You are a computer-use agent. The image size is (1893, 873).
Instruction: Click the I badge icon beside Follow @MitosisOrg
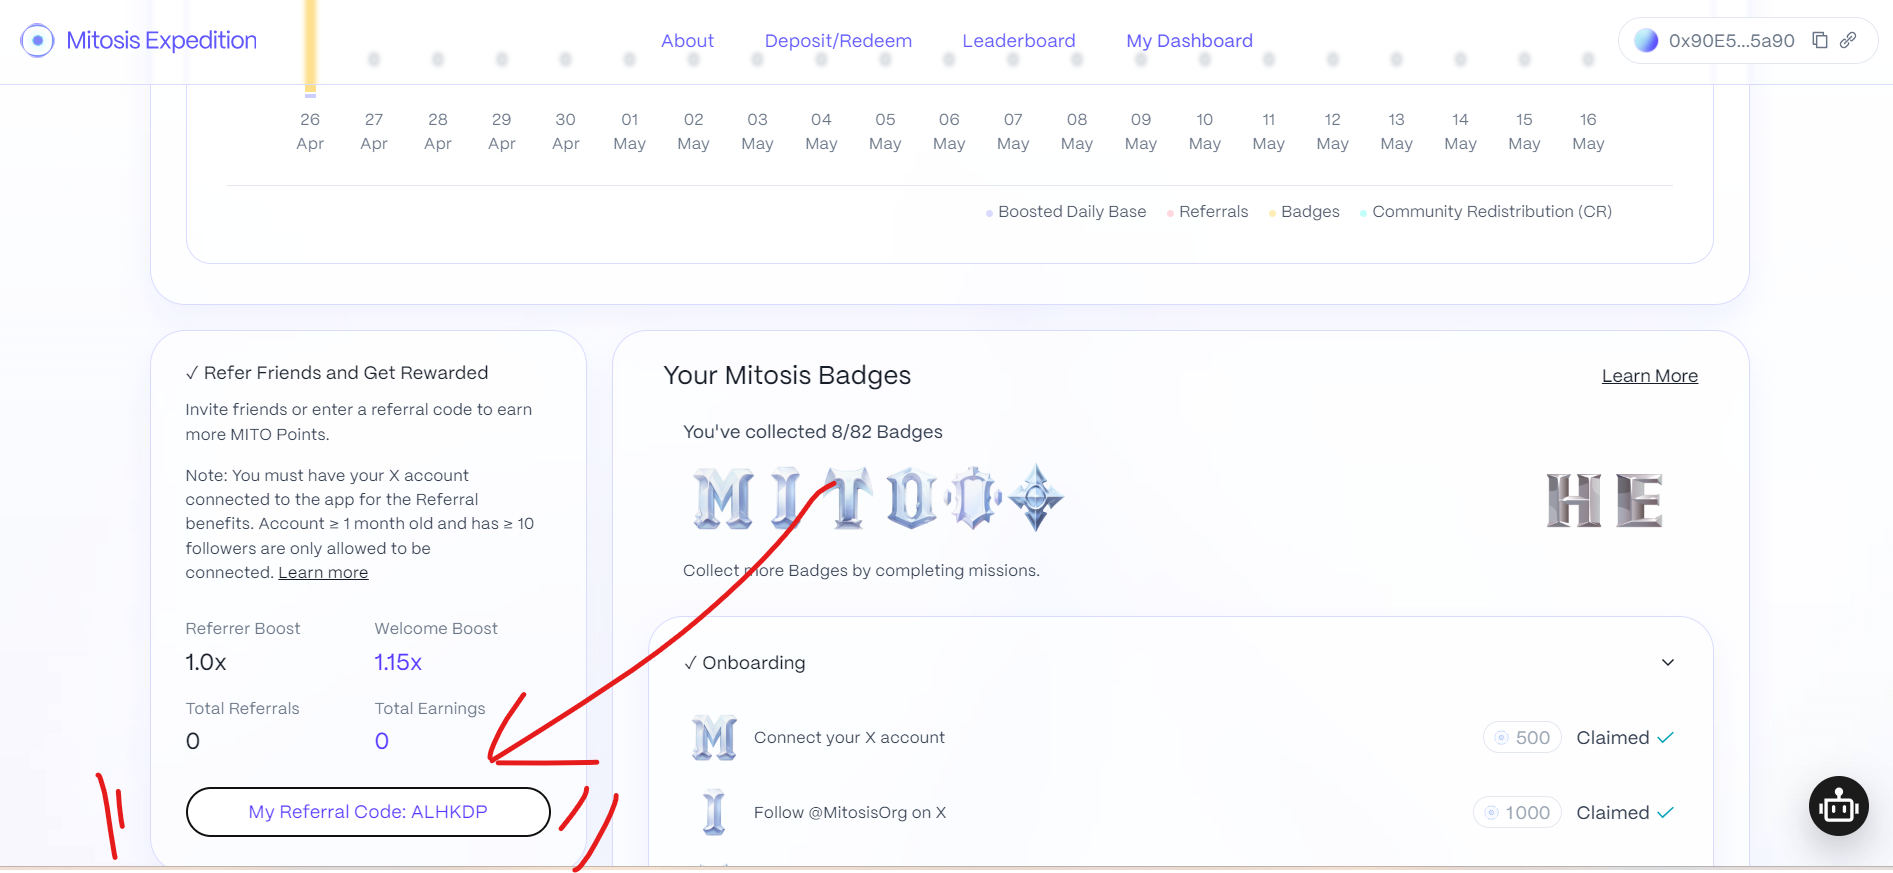point(714,812)
